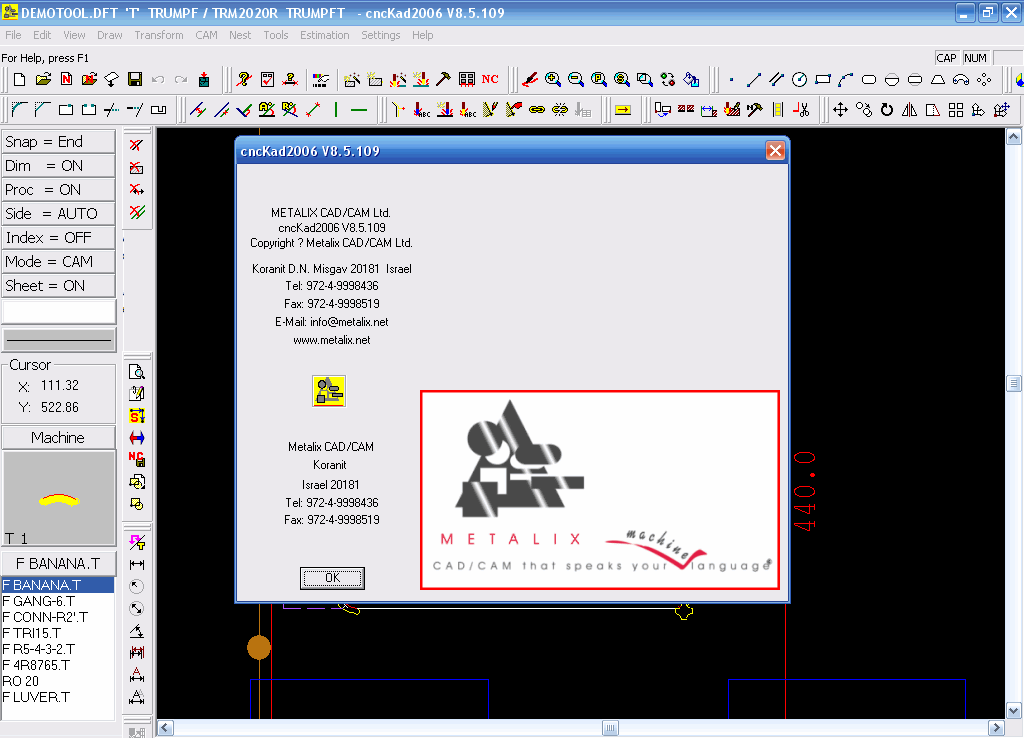1024x738 pixels.
Task: Click the array grid of four squares icon
Action: click(955, 110)
